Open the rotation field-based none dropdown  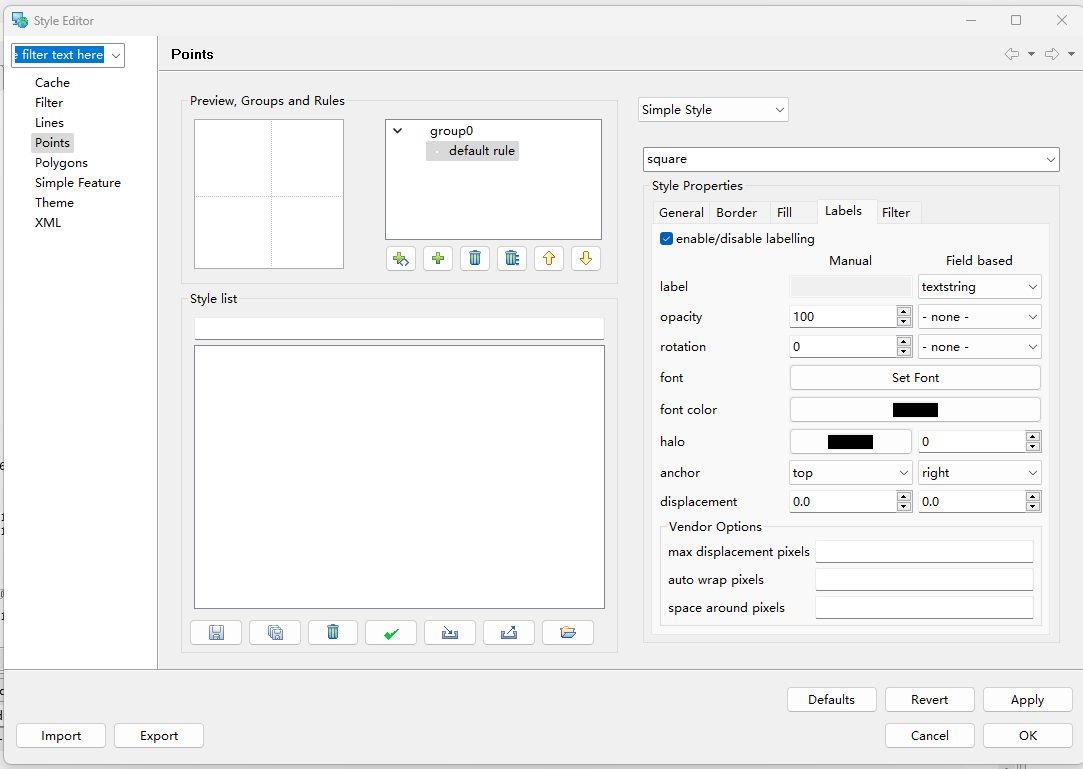979,347
